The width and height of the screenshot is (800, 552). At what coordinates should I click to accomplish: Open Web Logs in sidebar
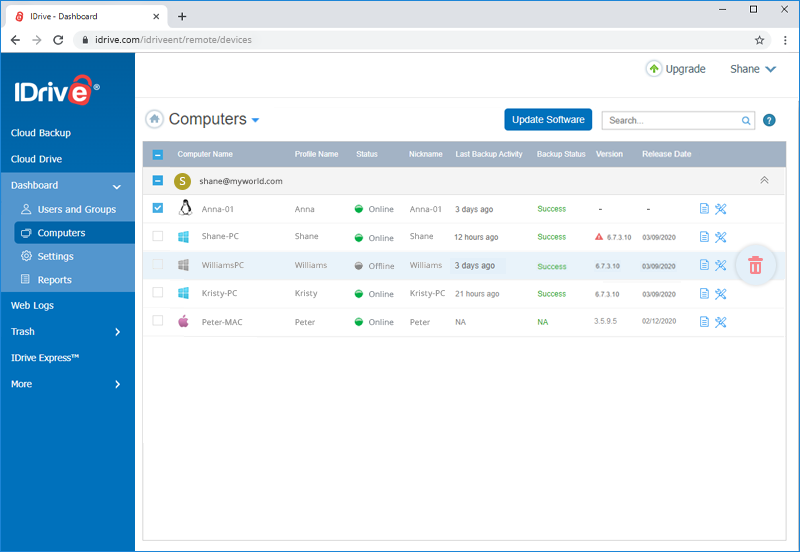32,305
